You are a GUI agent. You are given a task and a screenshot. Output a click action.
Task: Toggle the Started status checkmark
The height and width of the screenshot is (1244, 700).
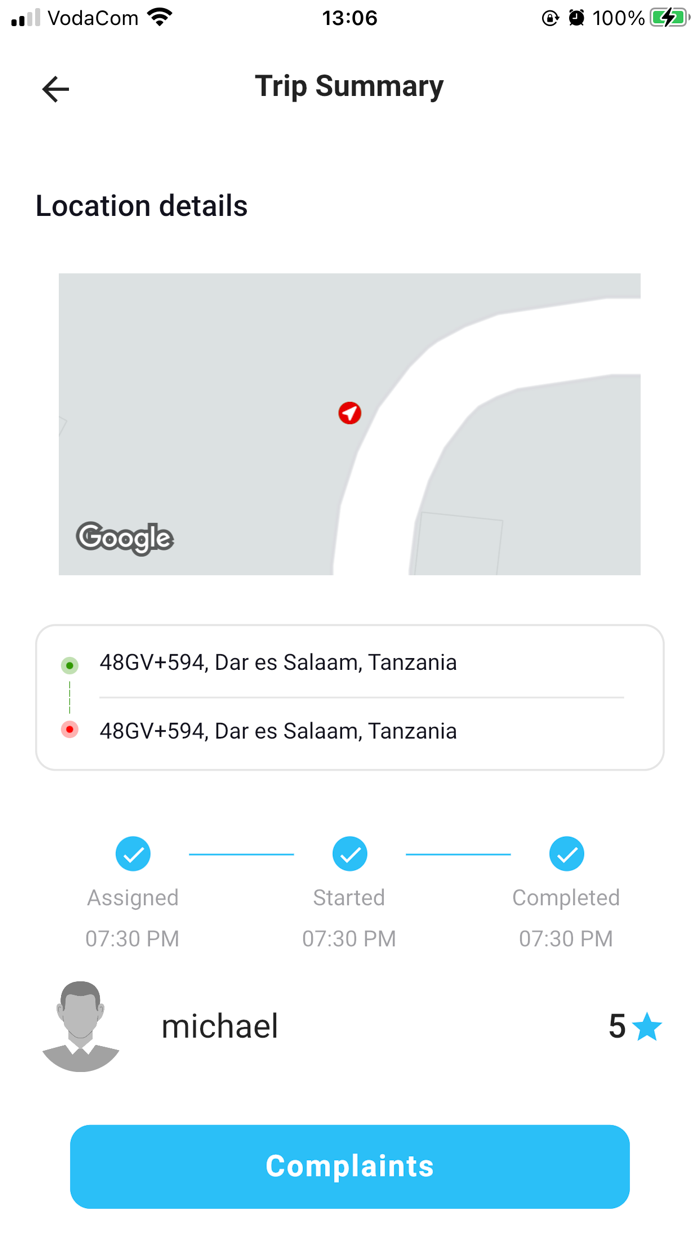point(349,853)
